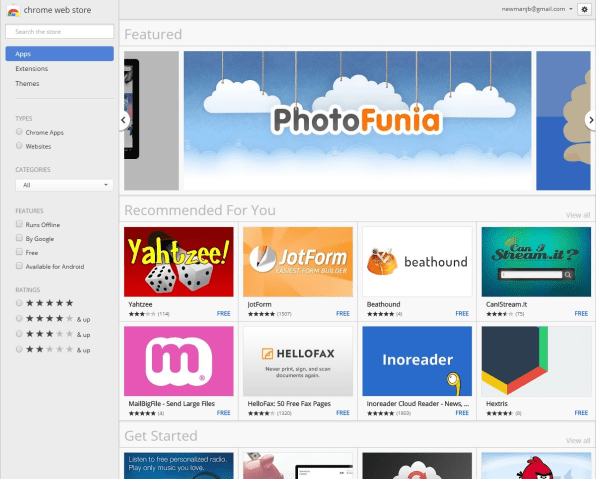This screenshot has height=479, width=596.
Task: Open the CanIStream.it app tile image
Action: pyautogui.click(x=536, y=262)
